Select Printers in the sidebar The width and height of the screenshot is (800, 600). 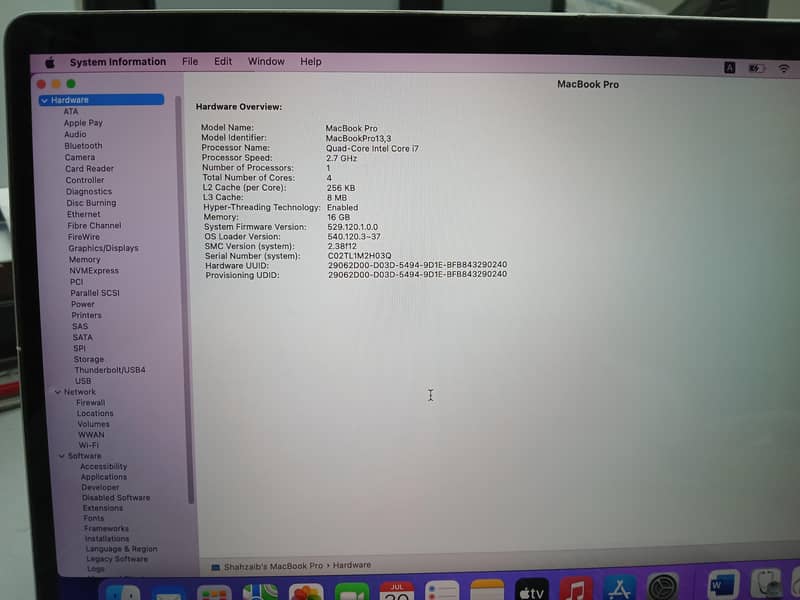[86, 315]
